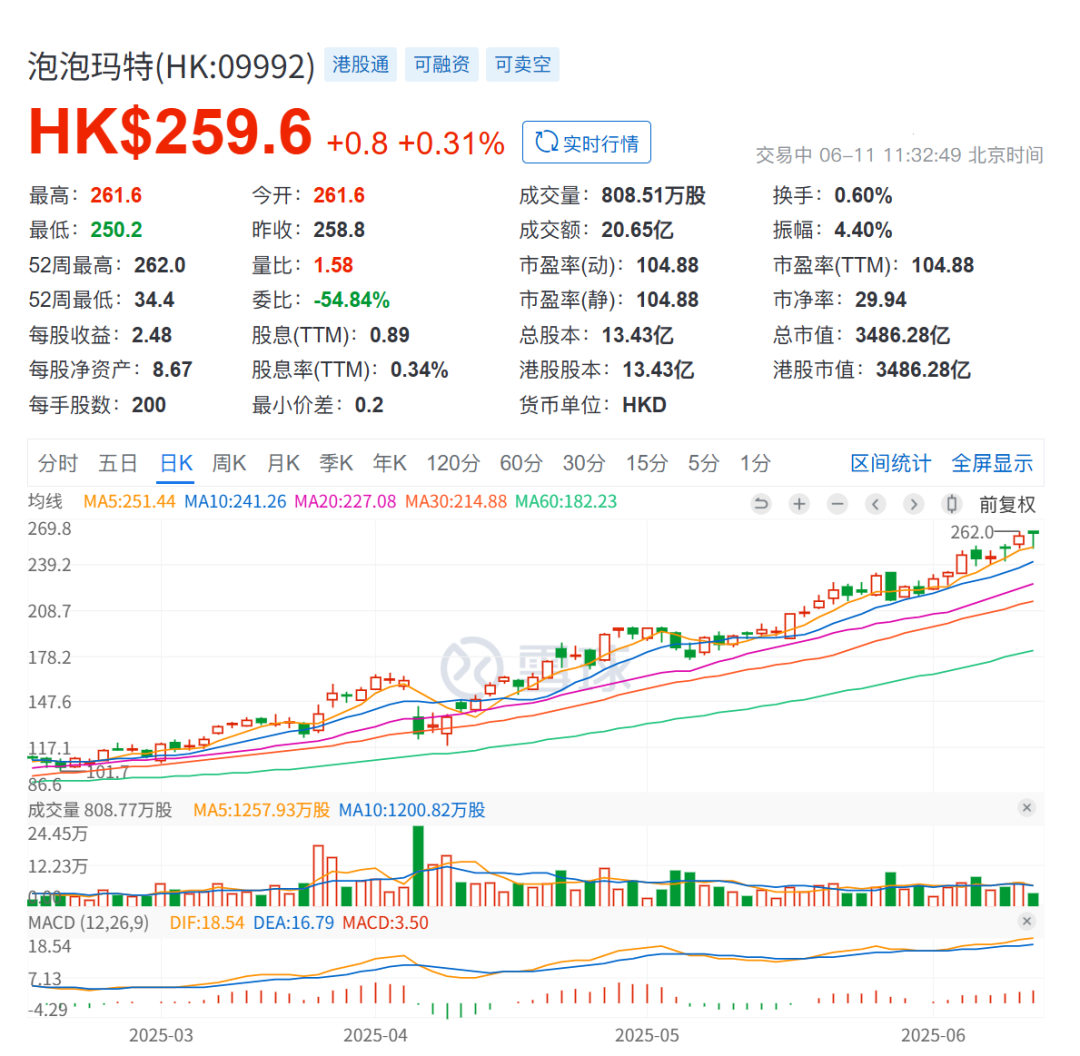
Task: Switch to 五日 chart tab
Action: pos(118,463)
